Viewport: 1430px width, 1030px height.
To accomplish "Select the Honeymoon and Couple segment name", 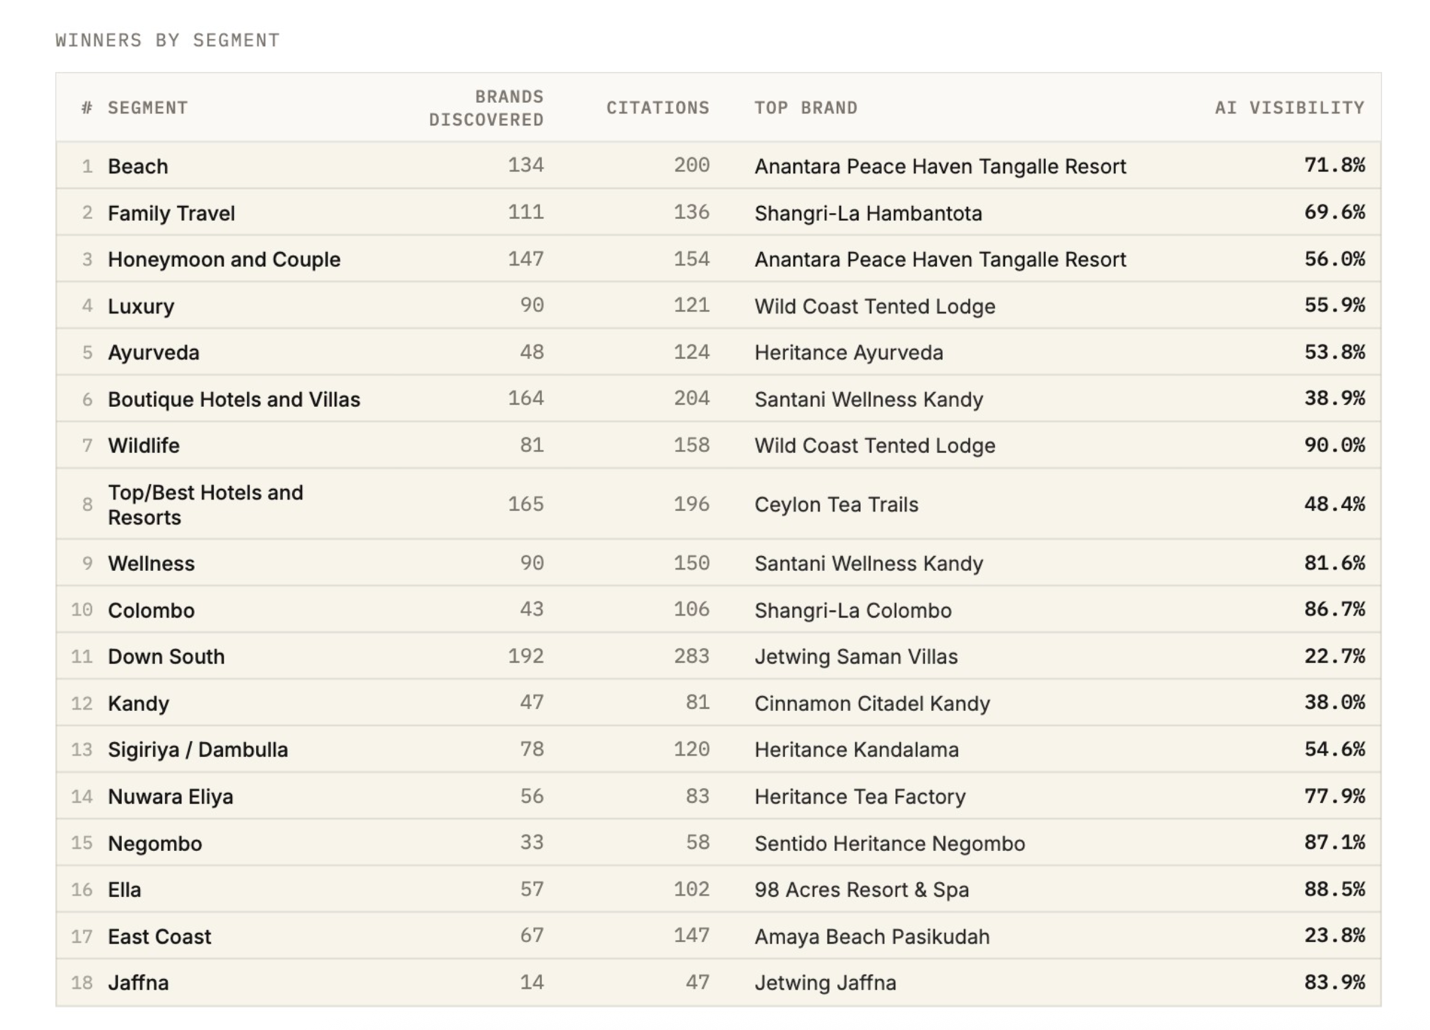I will pos(224,259).
